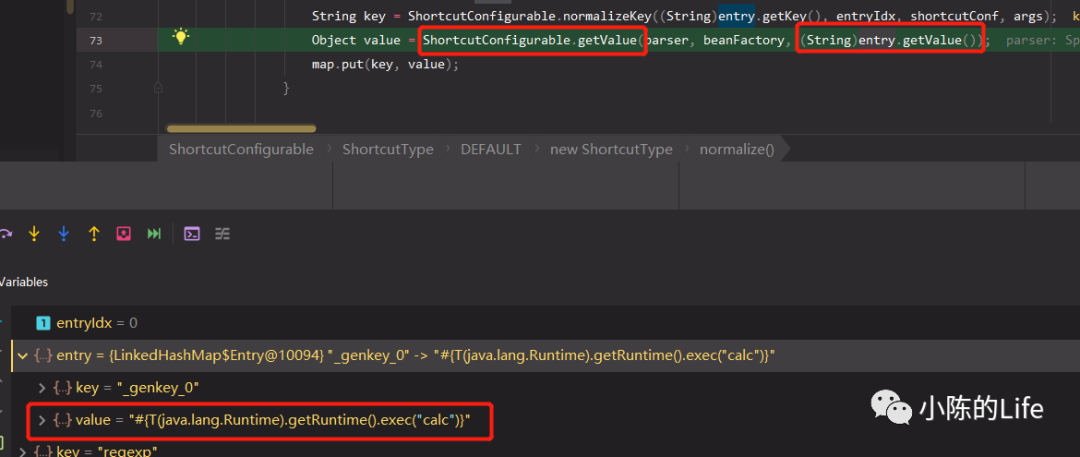Click the Step Into debugger icon
The height and width of the screenshot is (457, 1080).
point(34,234)
